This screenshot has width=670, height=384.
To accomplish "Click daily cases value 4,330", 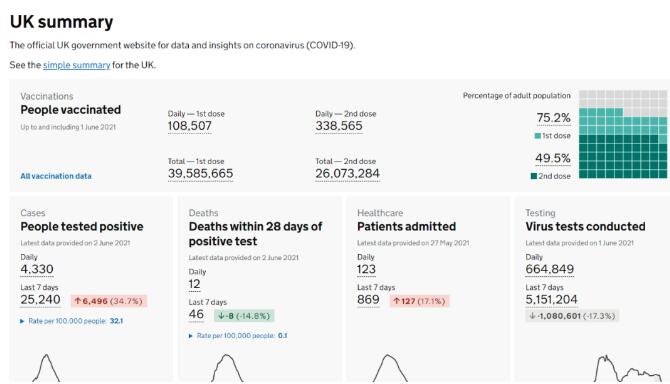I will tap(37, 270).
